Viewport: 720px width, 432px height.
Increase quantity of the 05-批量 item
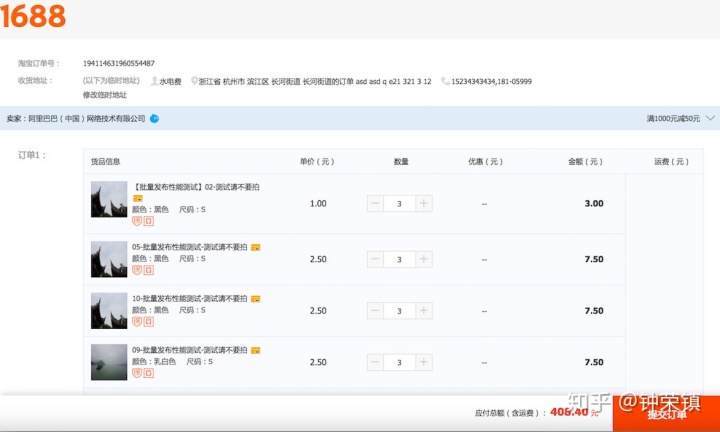(x=424, y=259)
